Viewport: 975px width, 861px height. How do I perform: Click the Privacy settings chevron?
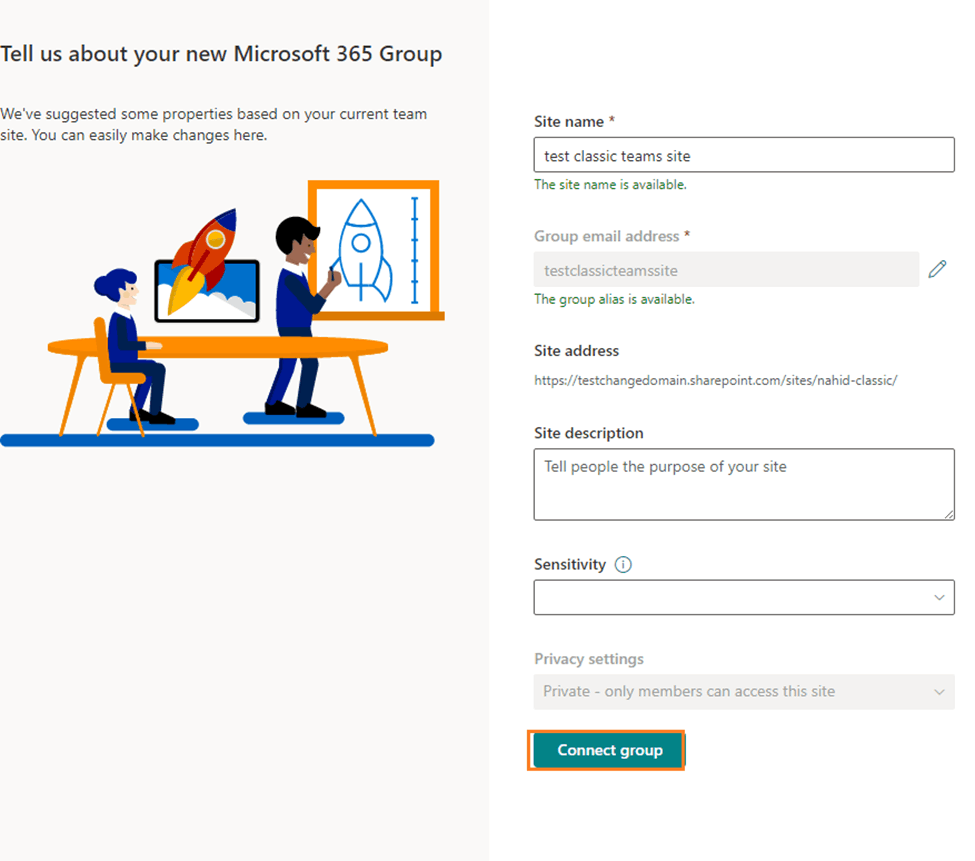940,691
